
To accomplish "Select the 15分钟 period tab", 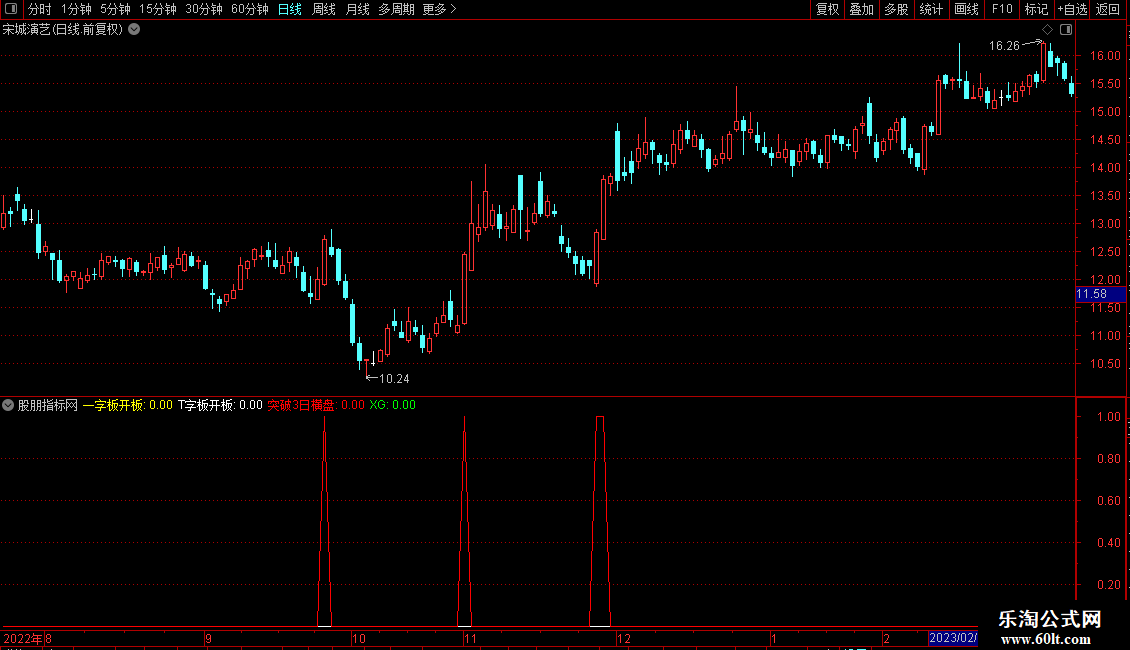I will click(x=158, y=9).
